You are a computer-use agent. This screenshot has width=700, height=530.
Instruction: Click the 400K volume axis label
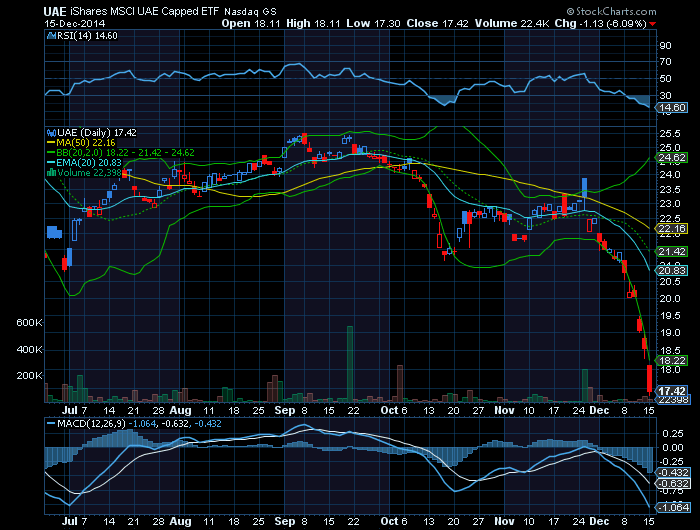29,349
